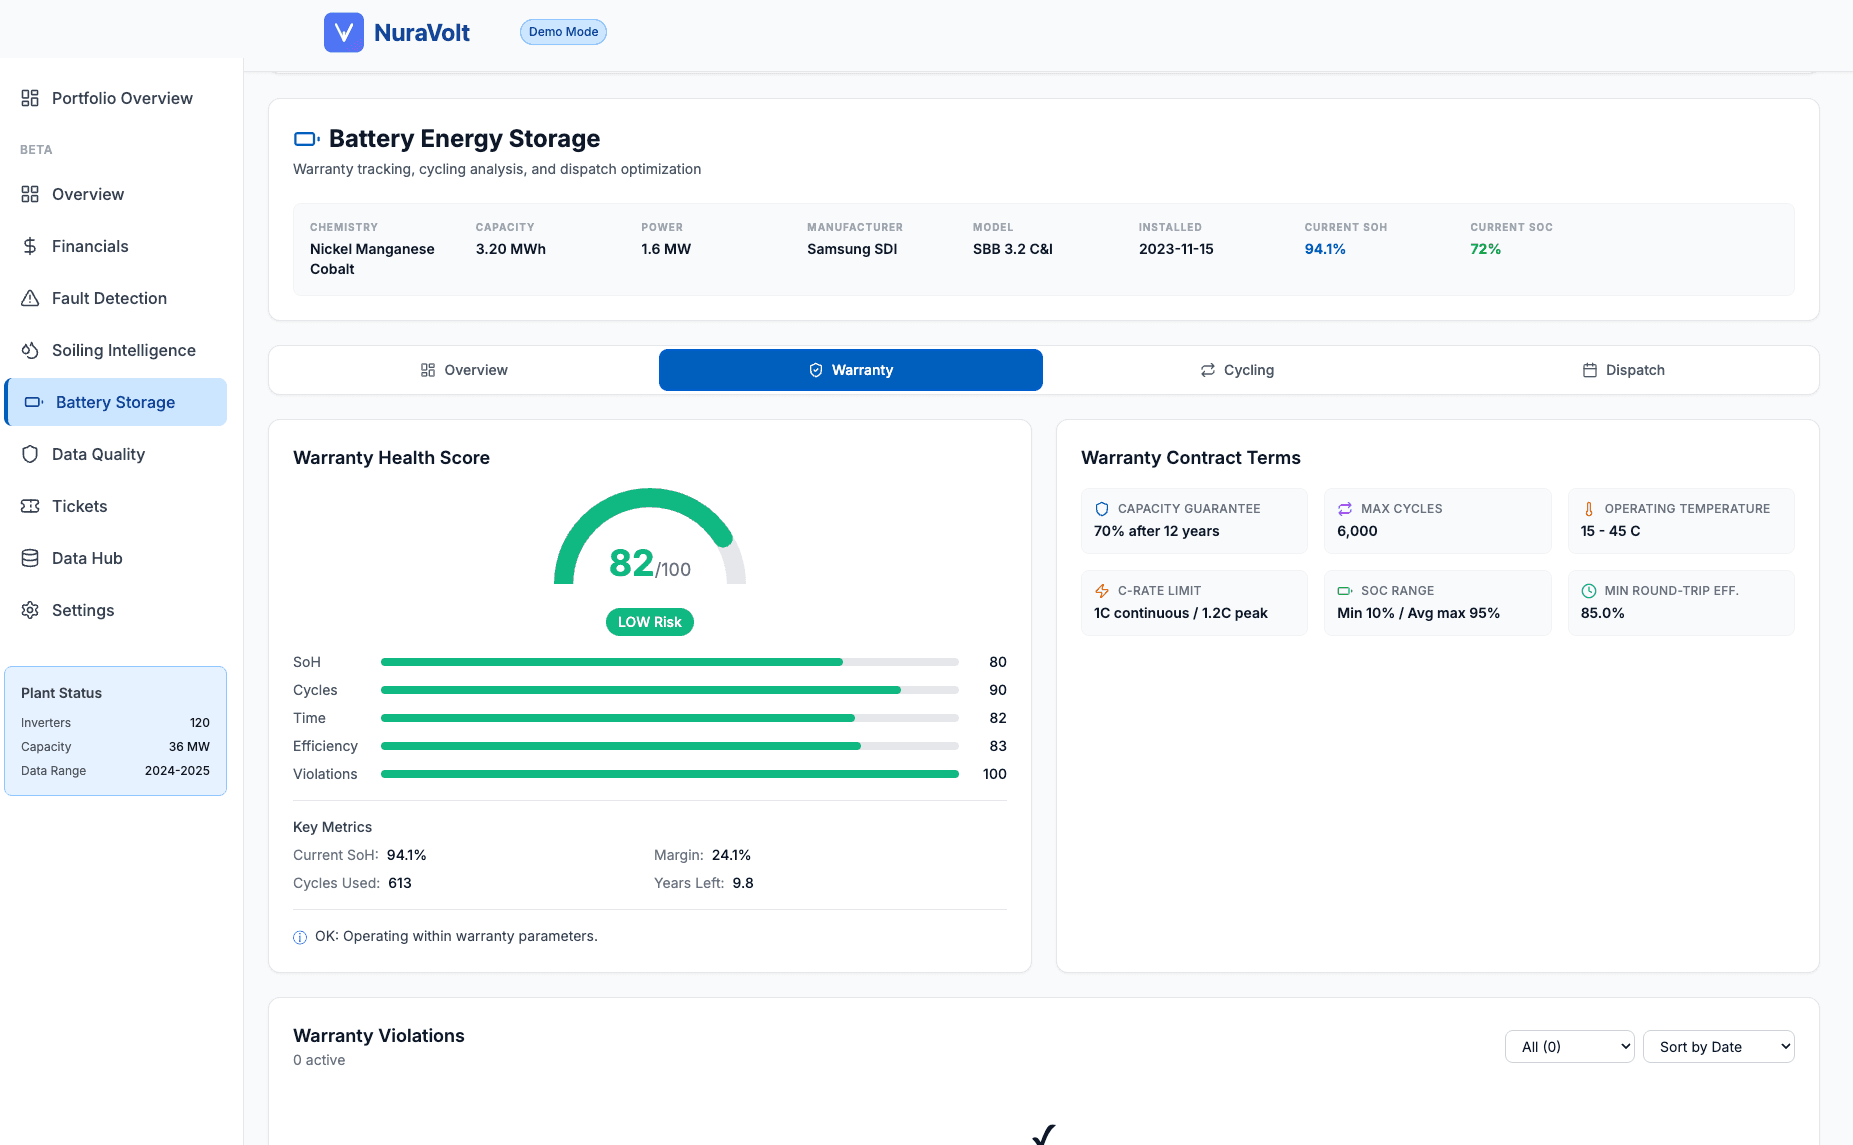Click the Demo Mode badge
The image size is (1853, 1145).
pos(563,32)
